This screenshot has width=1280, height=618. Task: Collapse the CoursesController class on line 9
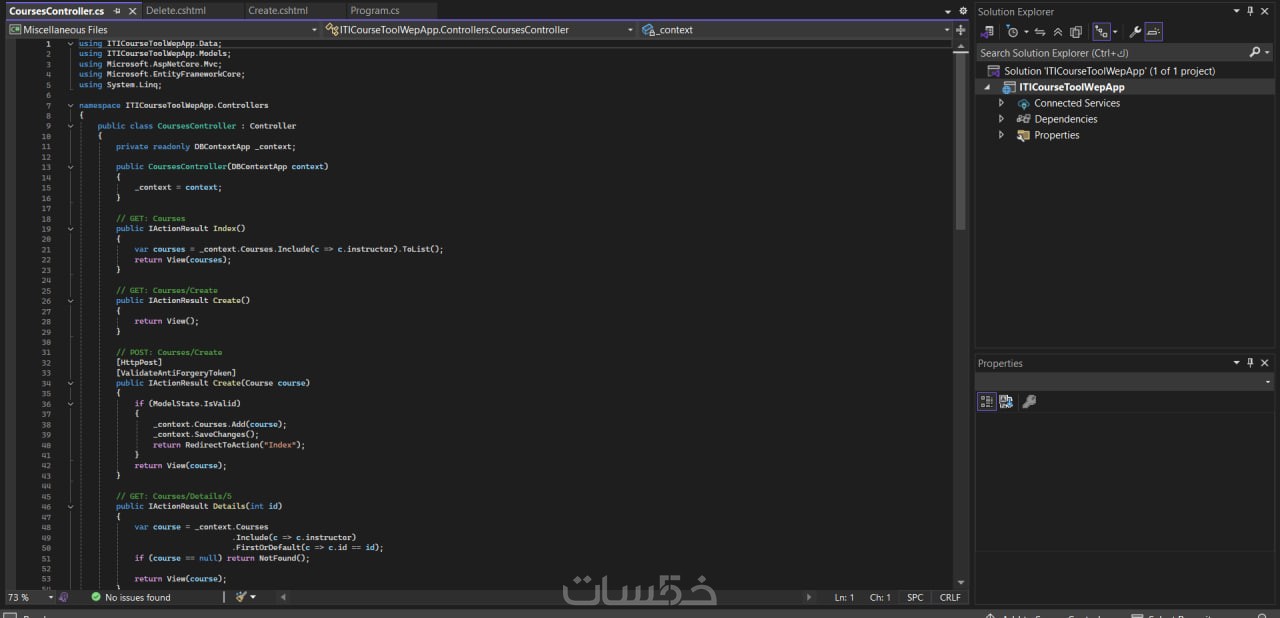[70, 126]
